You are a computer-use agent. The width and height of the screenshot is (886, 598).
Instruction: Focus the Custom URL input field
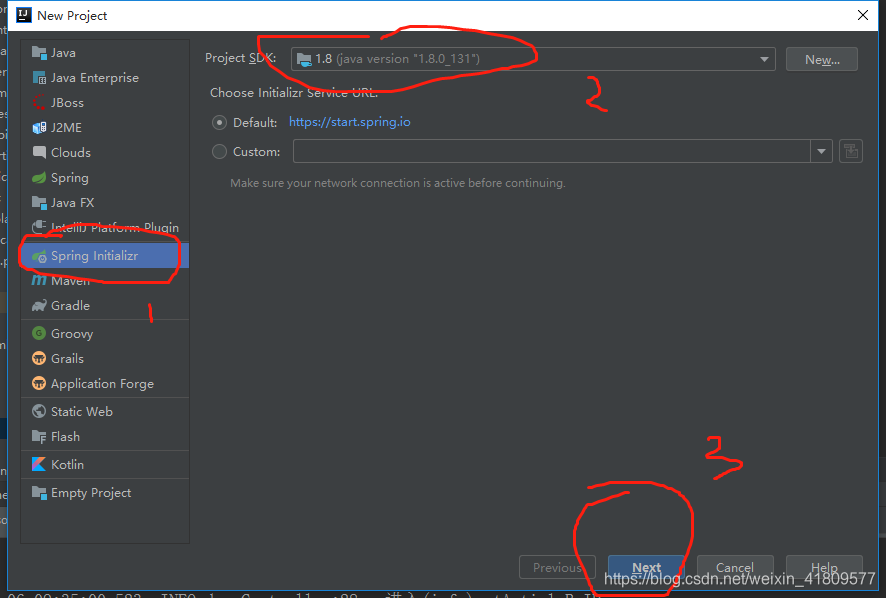[x=551, y=151]
